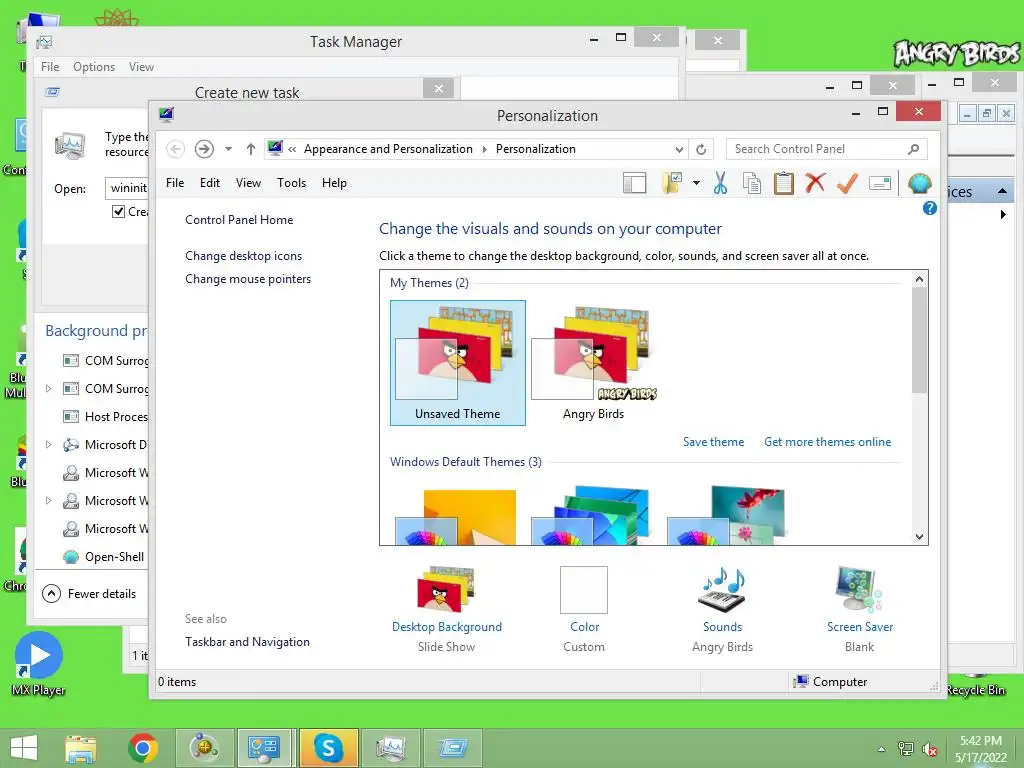This screenshot has height=768, width=1024.
Task: Click Get more themes online
Action: click(x=827, y=442)
